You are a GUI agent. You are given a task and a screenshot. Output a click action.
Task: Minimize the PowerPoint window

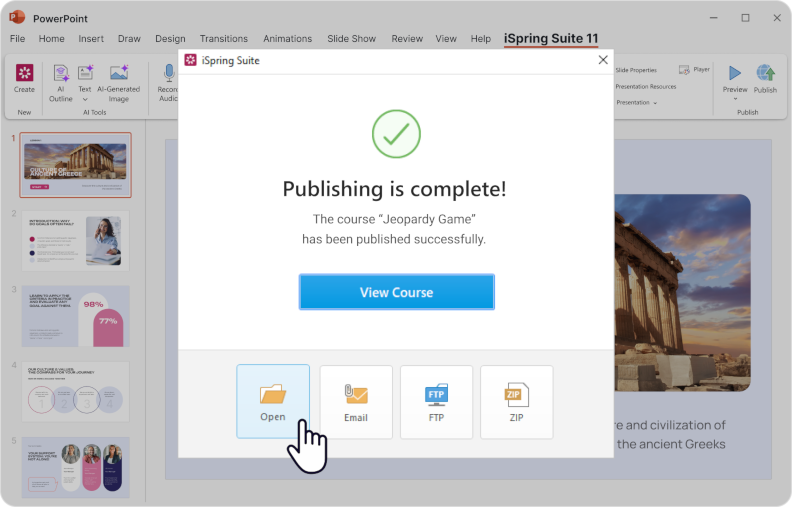[x=713, y=18]
